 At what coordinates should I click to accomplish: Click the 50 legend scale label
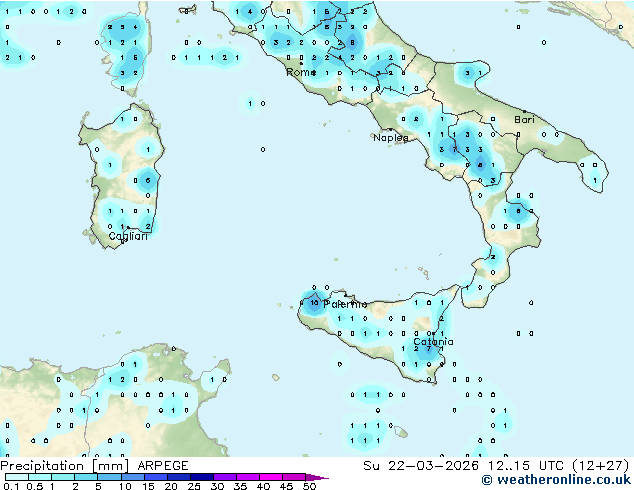tap(309, 486)
